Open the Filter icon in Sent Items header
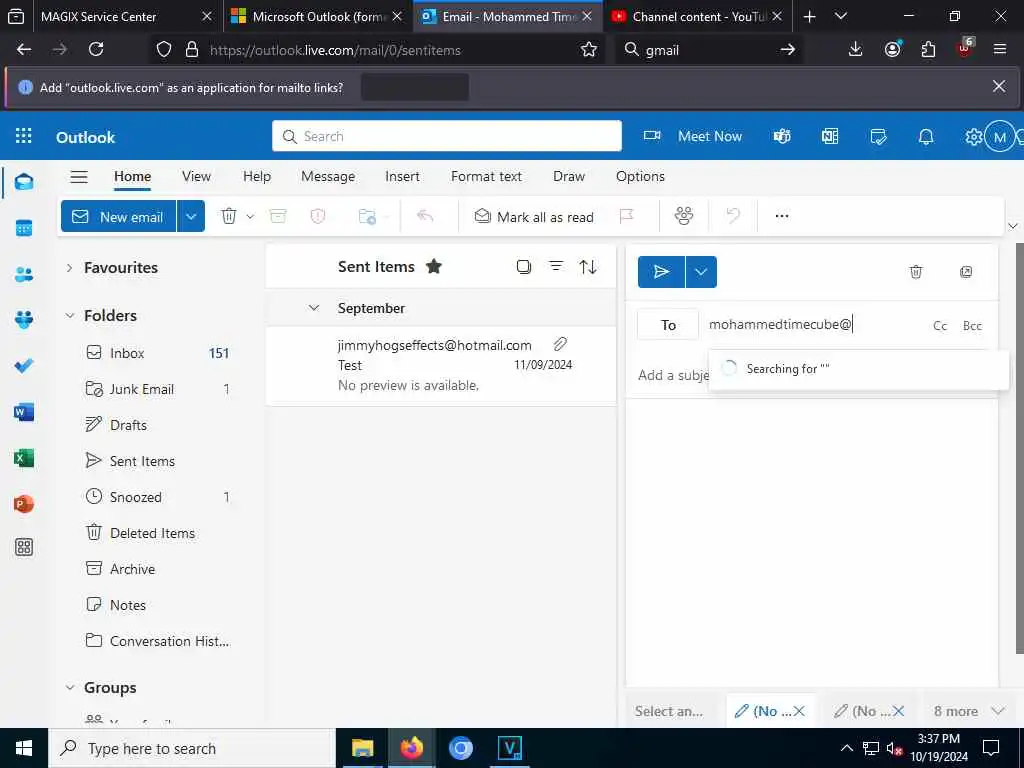This screenshot has width=1024, height=768. click(556, 266)
